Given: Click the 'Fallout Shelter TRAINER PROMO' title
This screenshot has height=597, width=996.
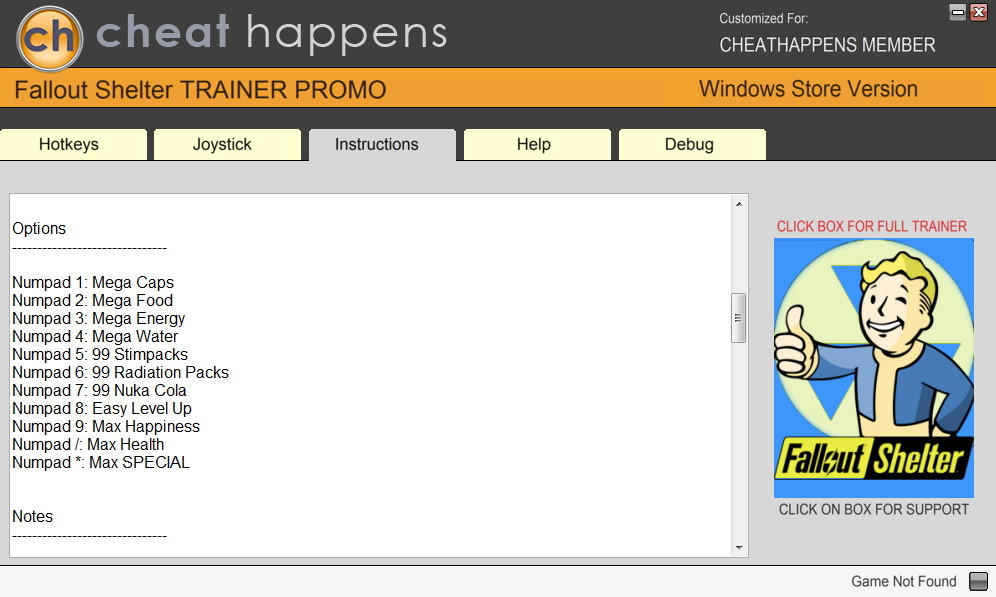Looking at the screenshot, I should [200, 90].
